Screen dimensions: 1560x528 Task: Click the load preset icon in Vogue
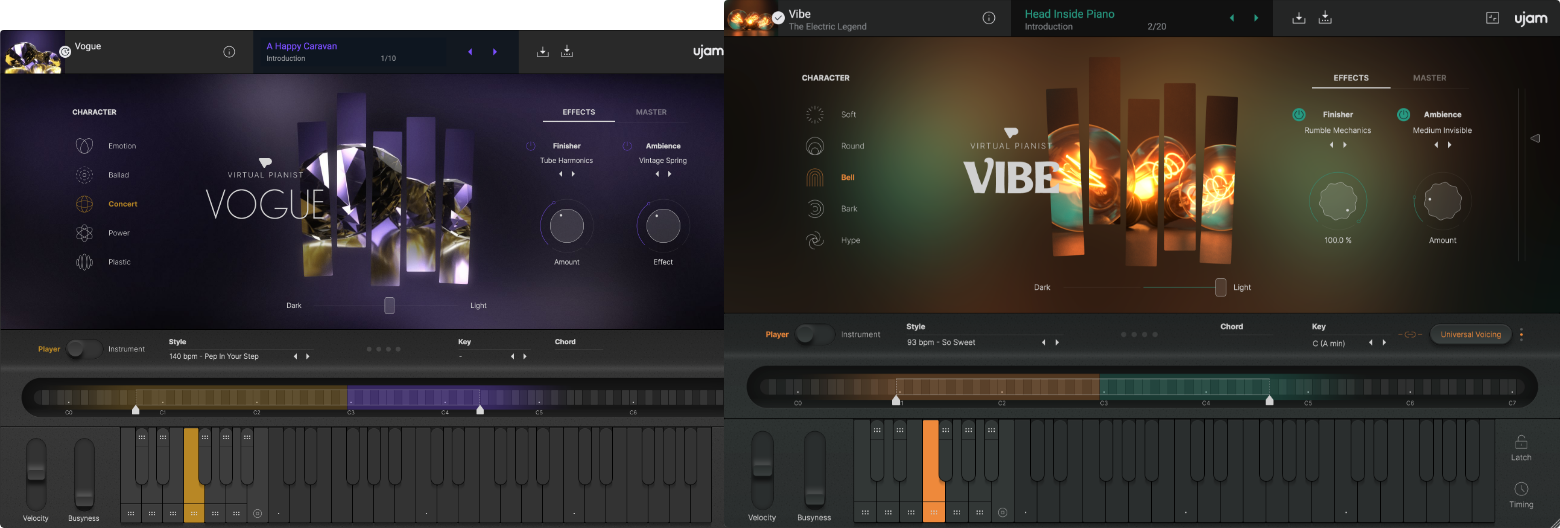(x=543, y=52)
